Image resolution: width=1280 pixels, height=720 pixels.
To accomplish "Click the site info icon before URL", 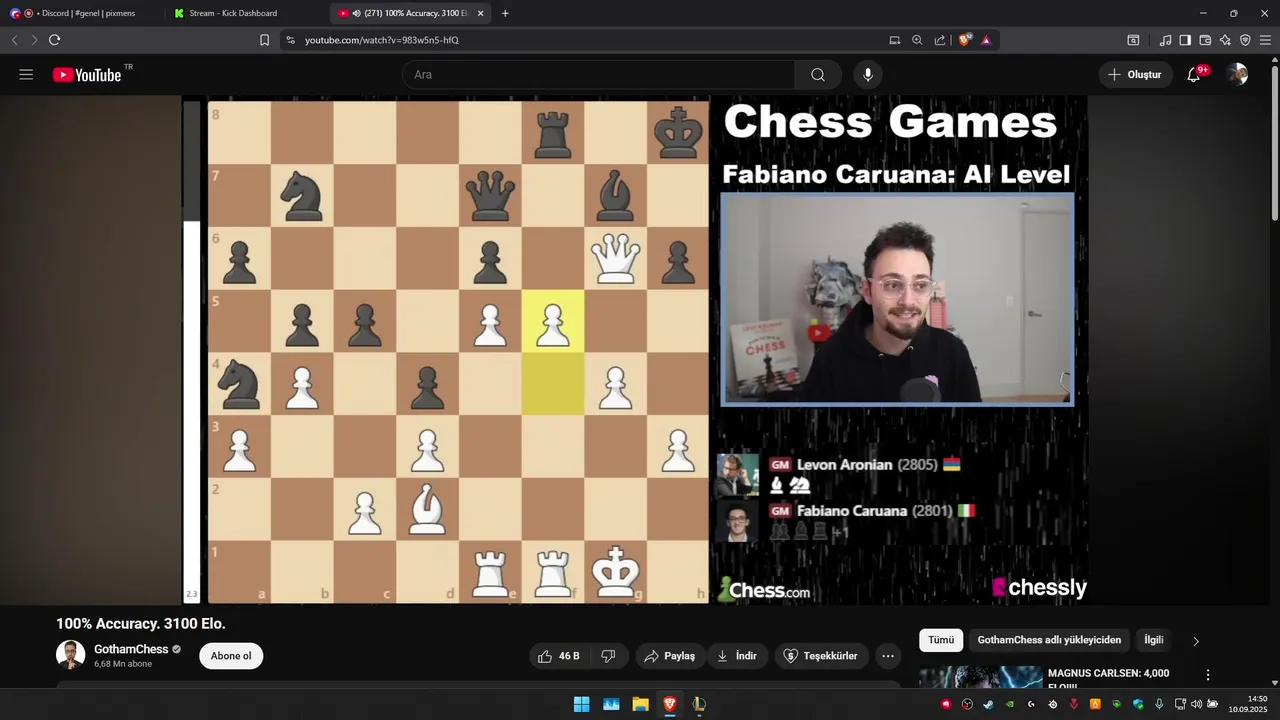I will [290, 40].
